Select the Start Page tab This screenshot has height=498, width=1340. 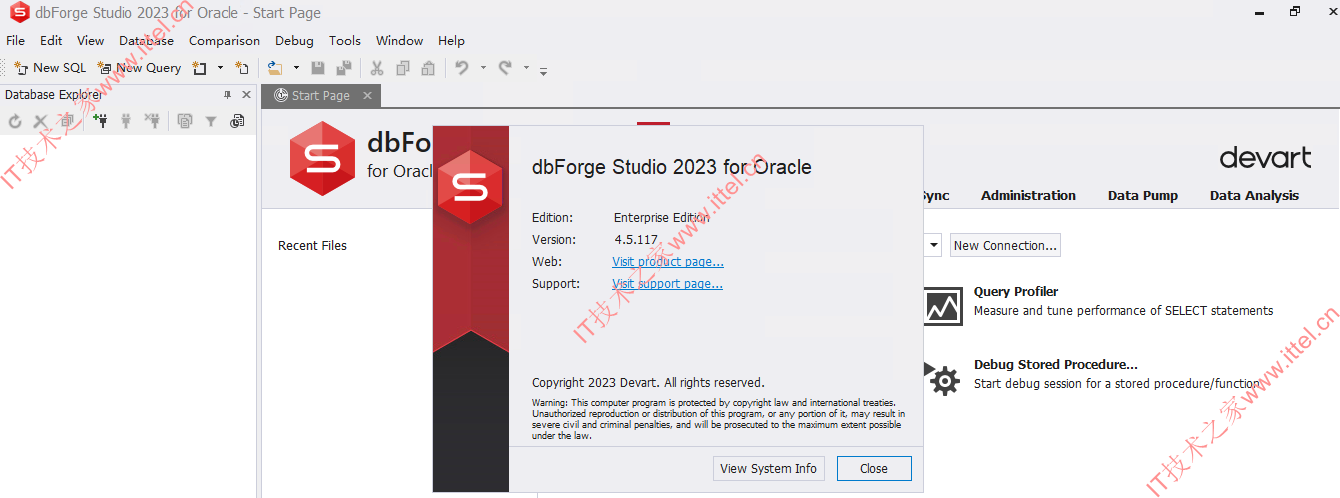tap(320, 95)
